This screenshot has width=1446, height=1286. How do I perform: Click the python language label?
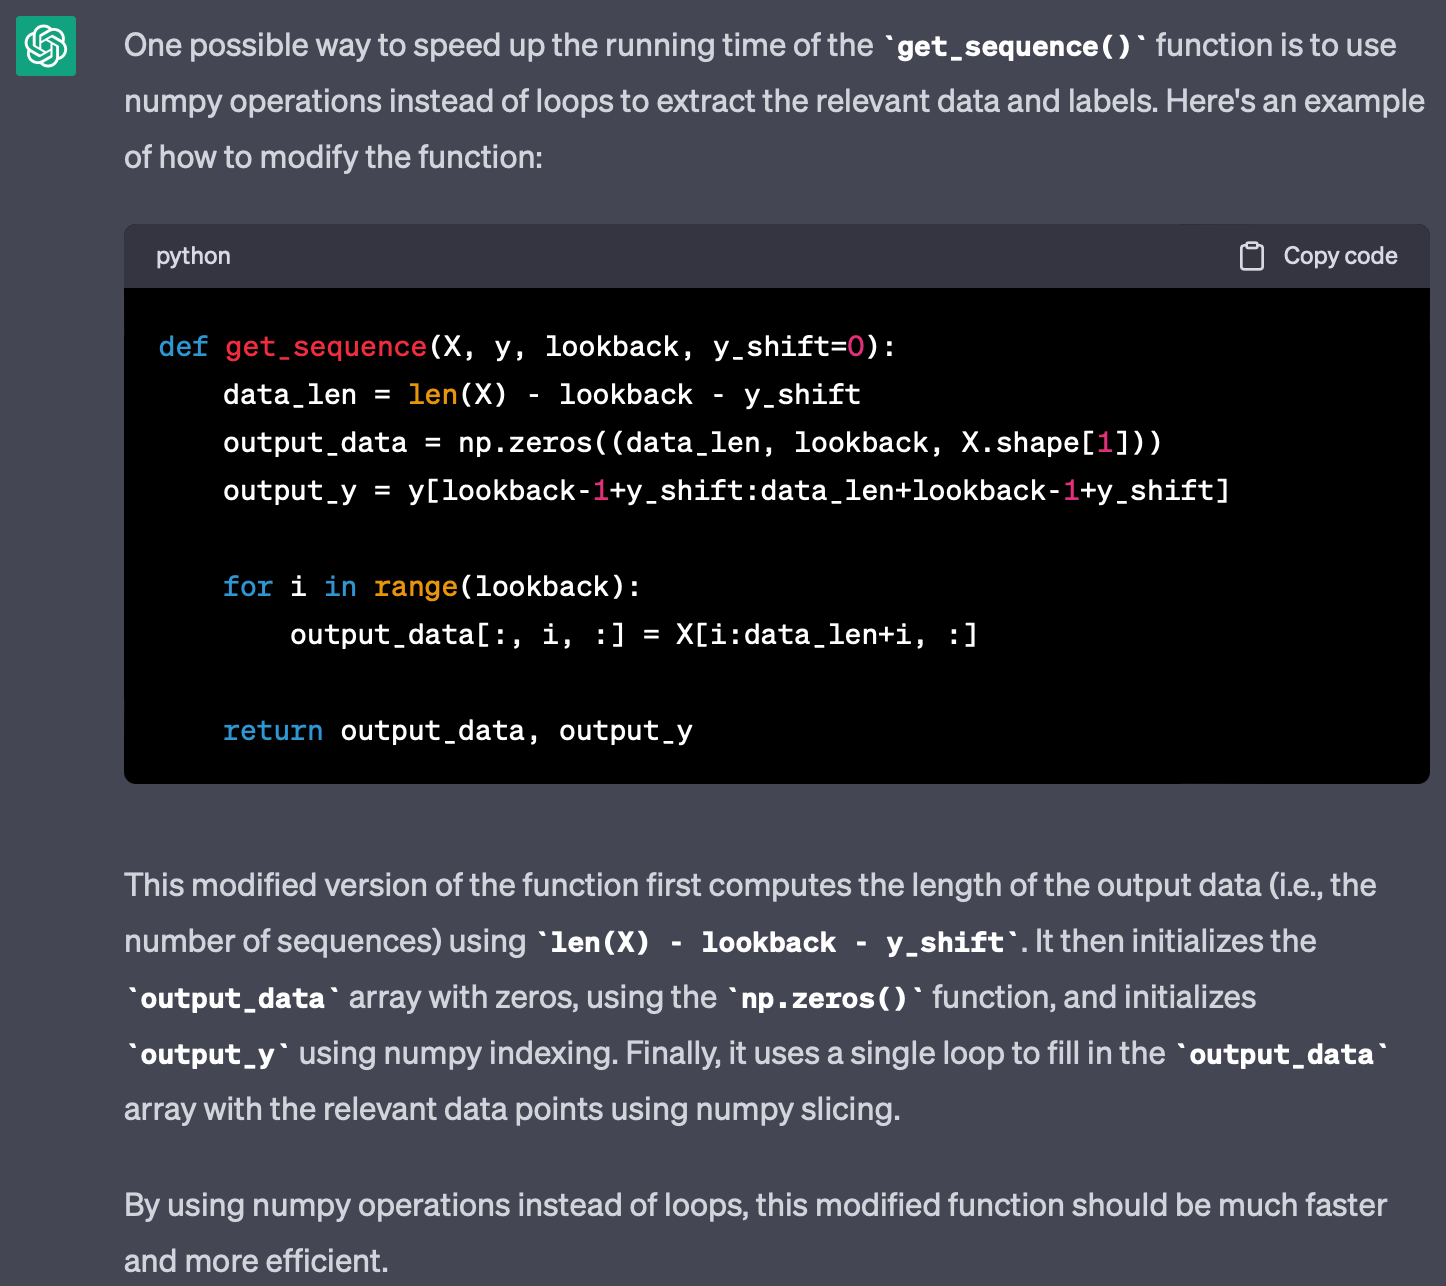point(193,256)
